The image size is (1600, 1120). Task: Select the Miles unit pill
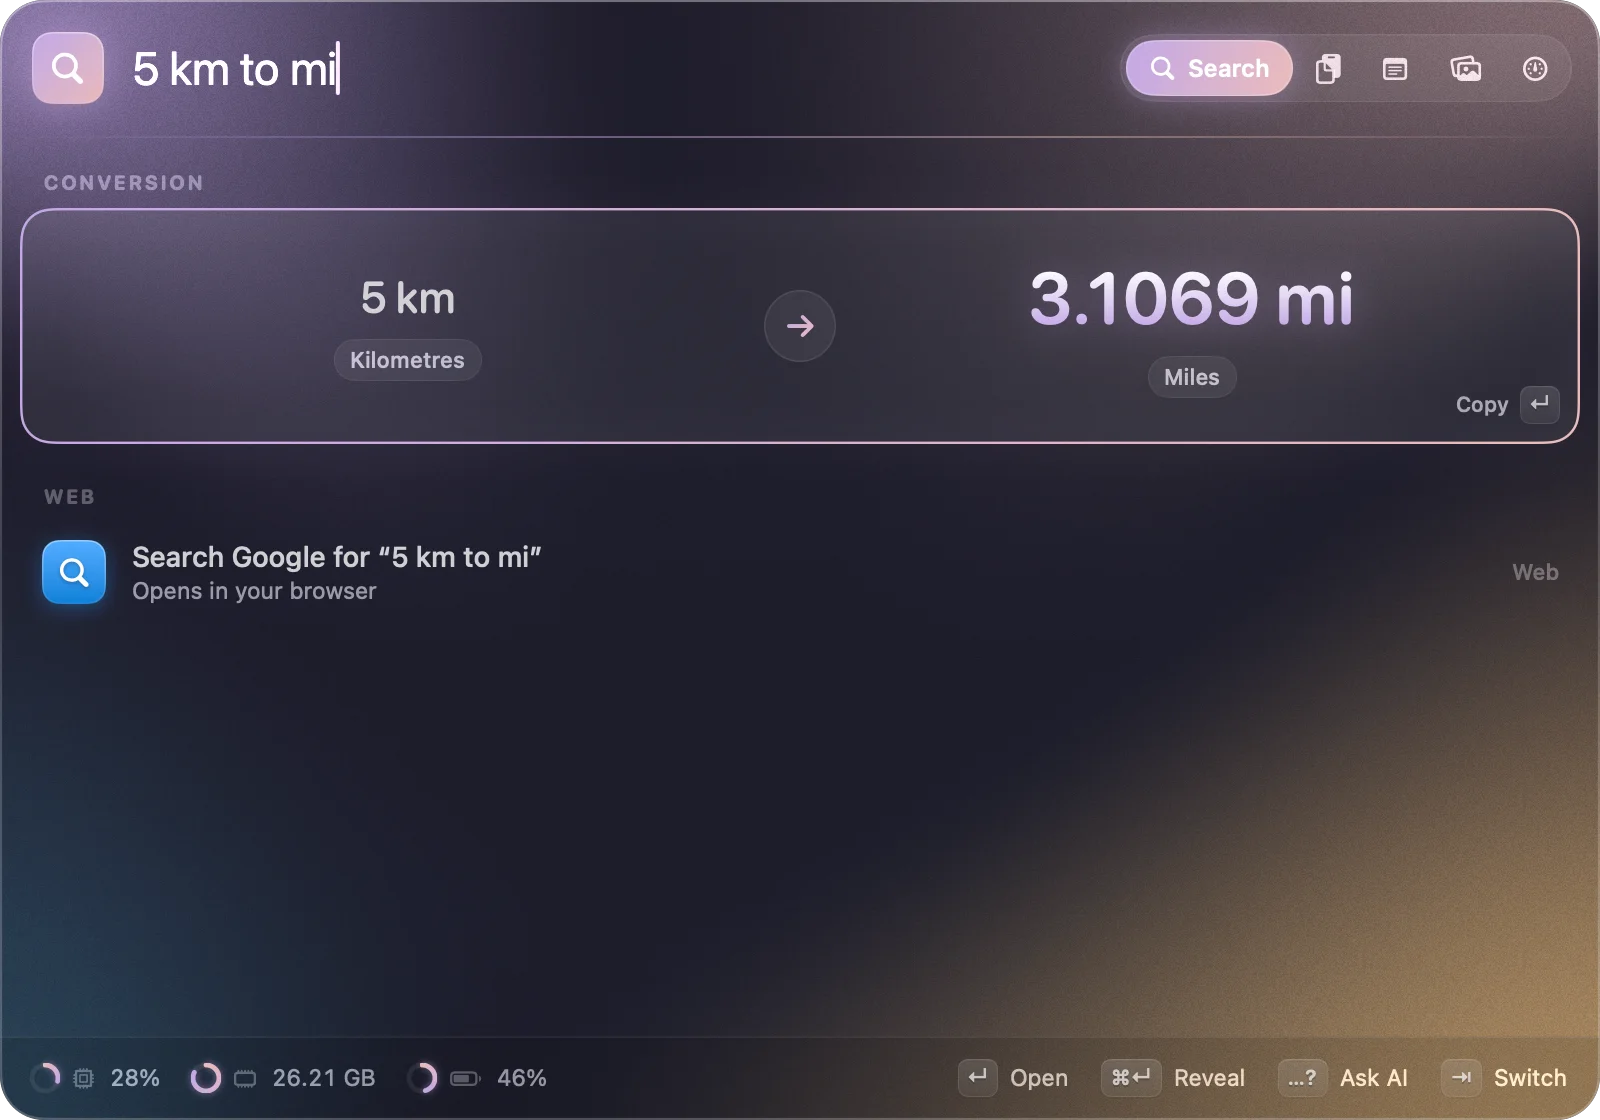(1192, 377)
